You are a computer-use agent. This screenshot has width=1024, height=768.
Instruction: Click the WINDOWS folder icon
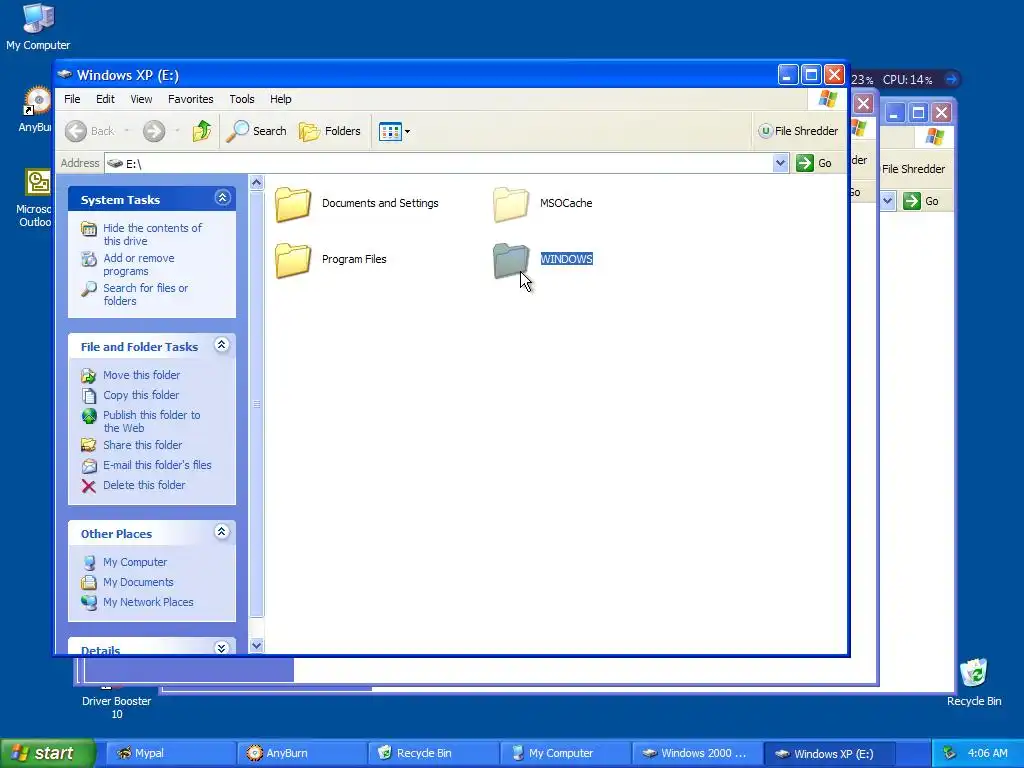coord(511,261)
